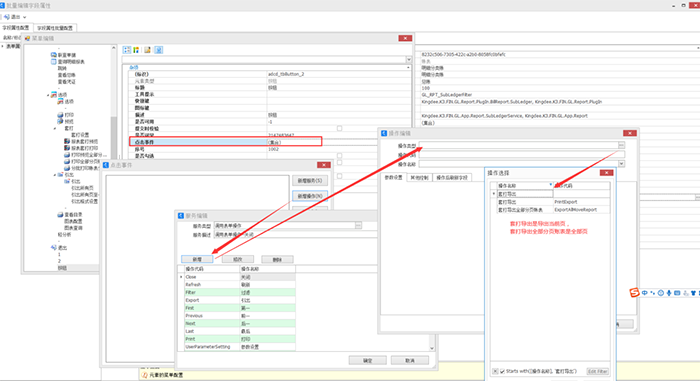Viewport: 700px width, 381px height.
Task: Click into 操作类型 input field
Action: coord(518,145)
